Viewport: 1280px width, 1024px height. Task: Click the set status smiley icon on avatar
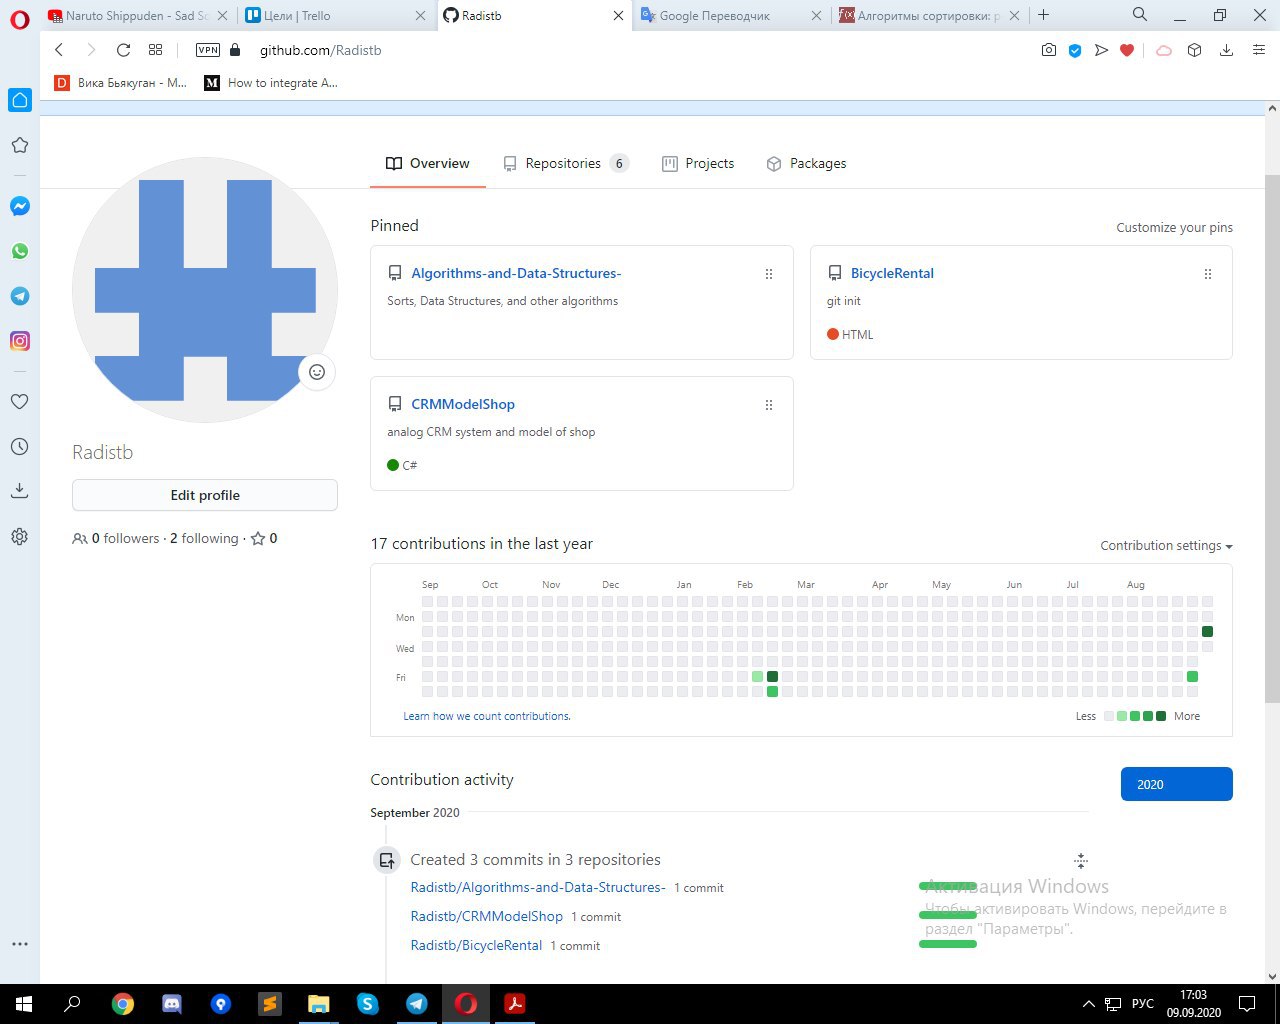pos(317,372)
